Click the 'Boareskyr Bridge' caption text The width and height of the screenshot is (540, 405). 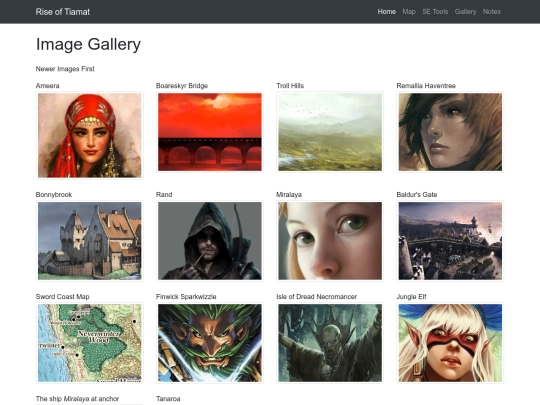click(182, 86)
